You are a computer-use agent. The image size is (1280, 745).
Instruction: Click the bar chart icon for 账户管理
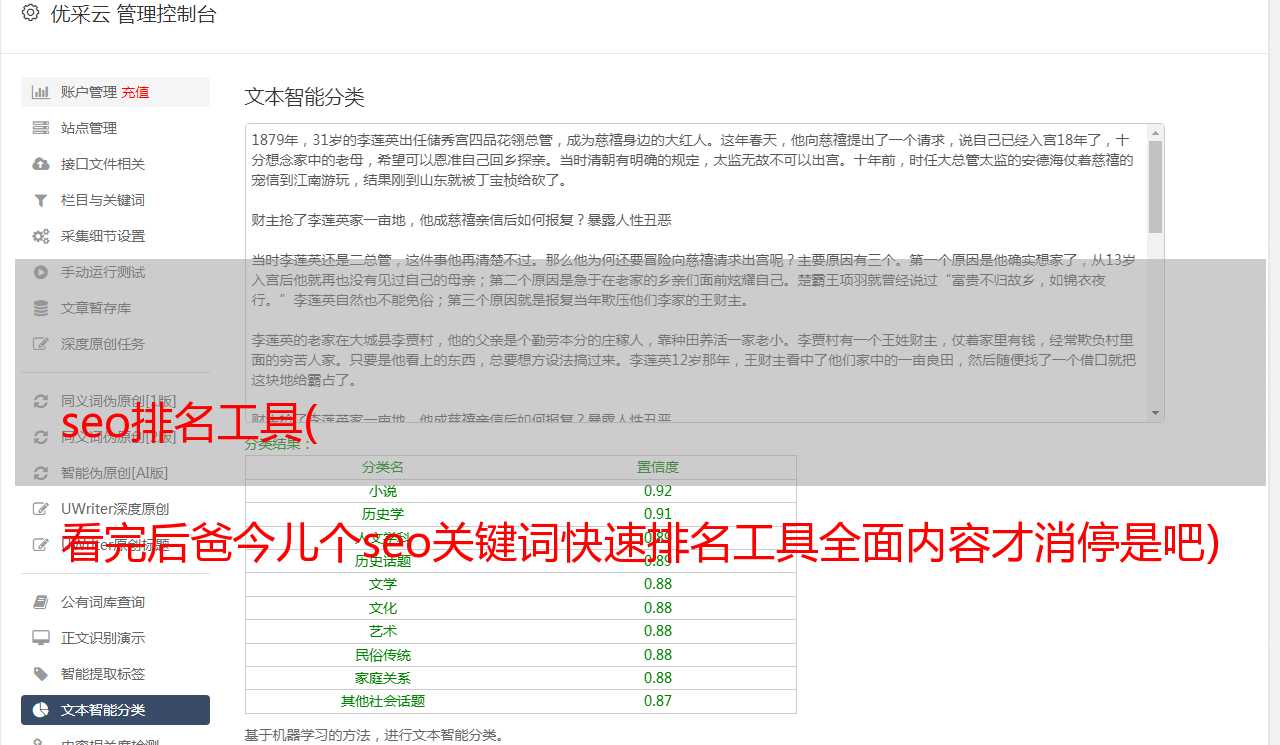41,92
